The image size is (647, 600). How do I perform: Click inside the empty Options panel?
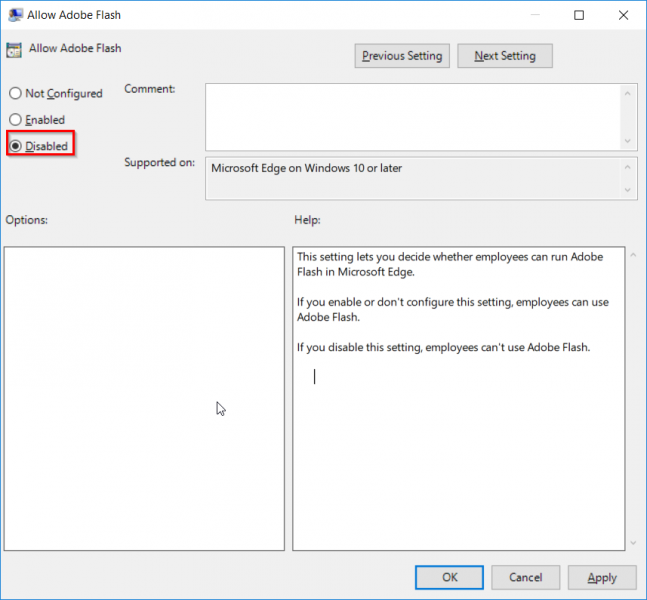pos(144,399)
